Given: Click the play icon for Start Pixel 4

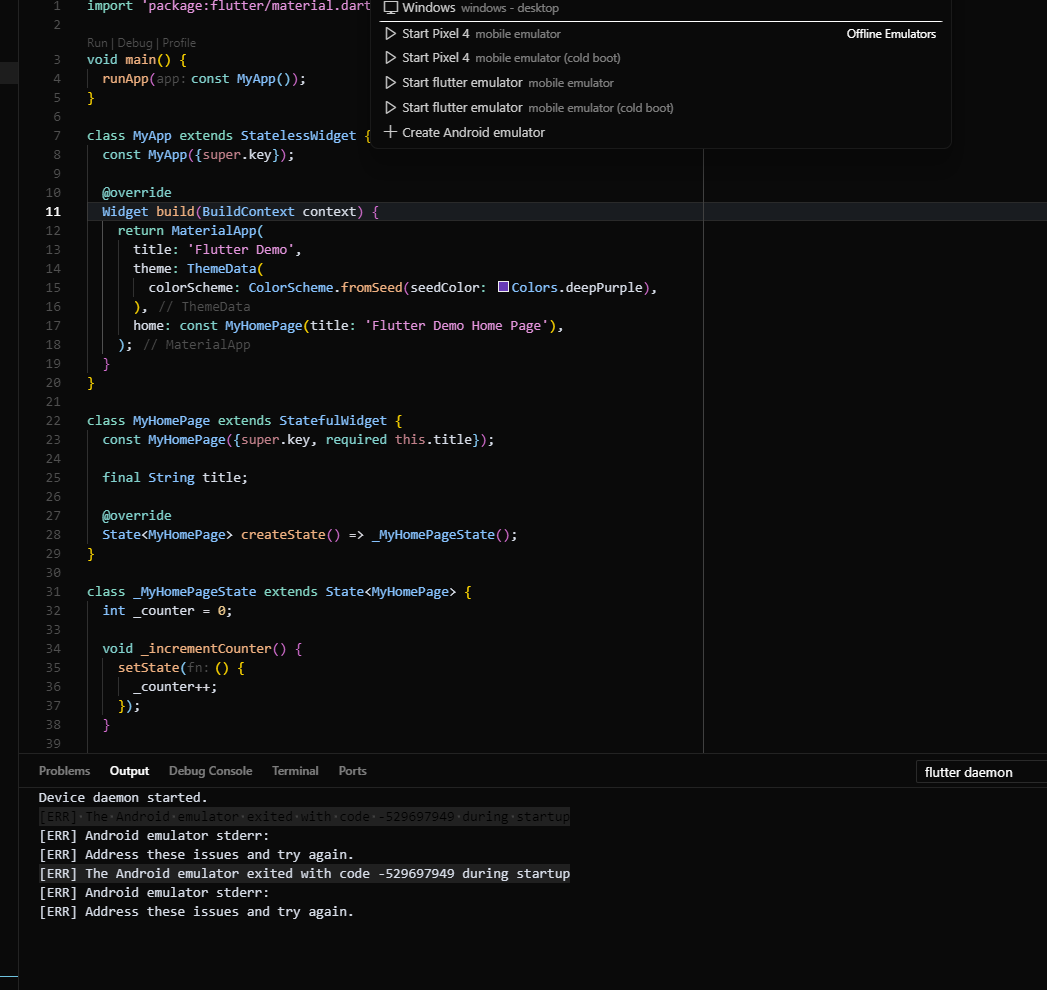Looking at the screenshot, I should [x=391, y=33].
